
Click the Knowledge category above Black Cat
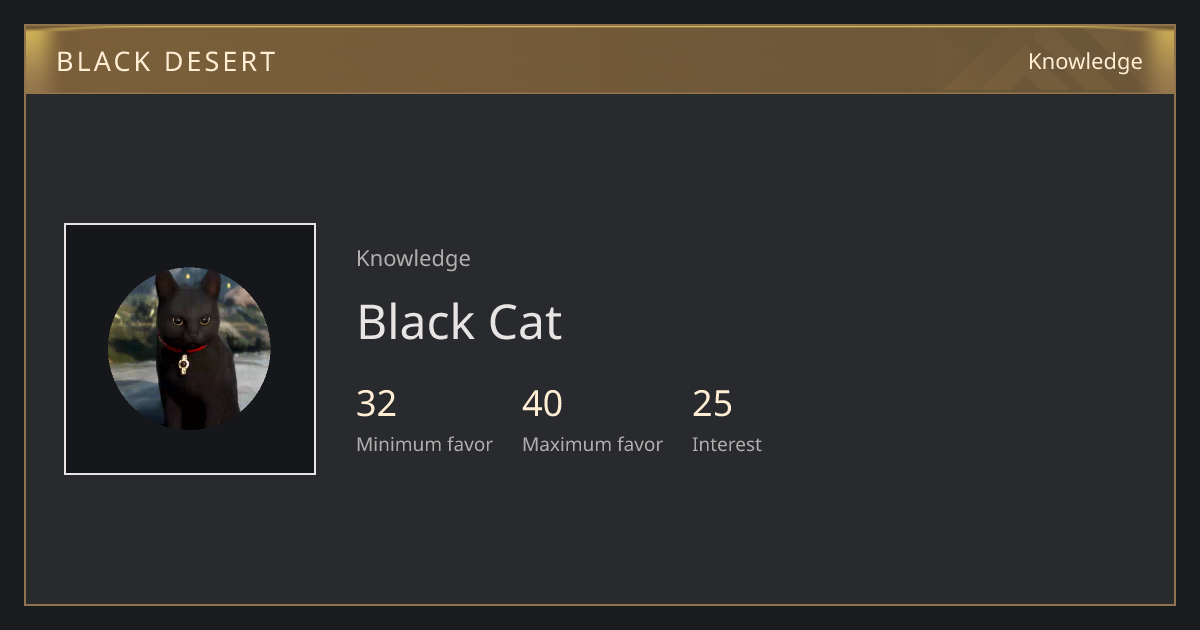413,259
